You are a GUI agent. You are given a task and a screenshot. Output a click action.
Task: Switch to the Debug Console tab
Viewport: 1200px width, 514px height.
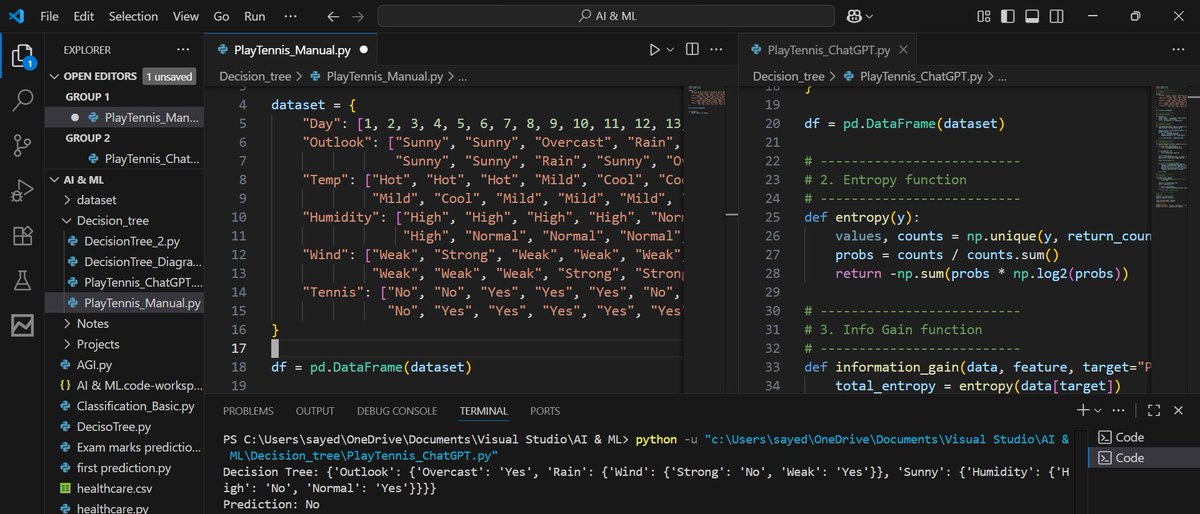pyautogui.click(x=397, y=411)
